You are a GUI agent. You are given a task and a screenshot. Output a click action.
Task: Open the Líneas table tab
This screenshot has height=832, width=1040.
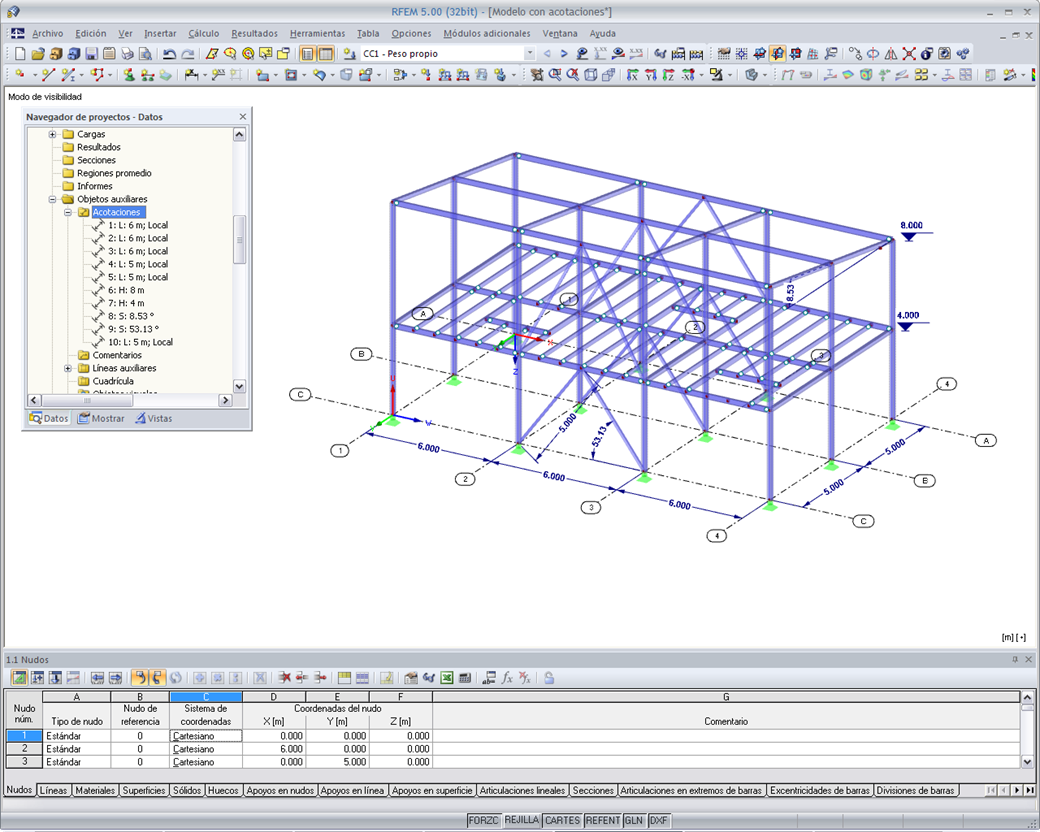tap(53, 790)
